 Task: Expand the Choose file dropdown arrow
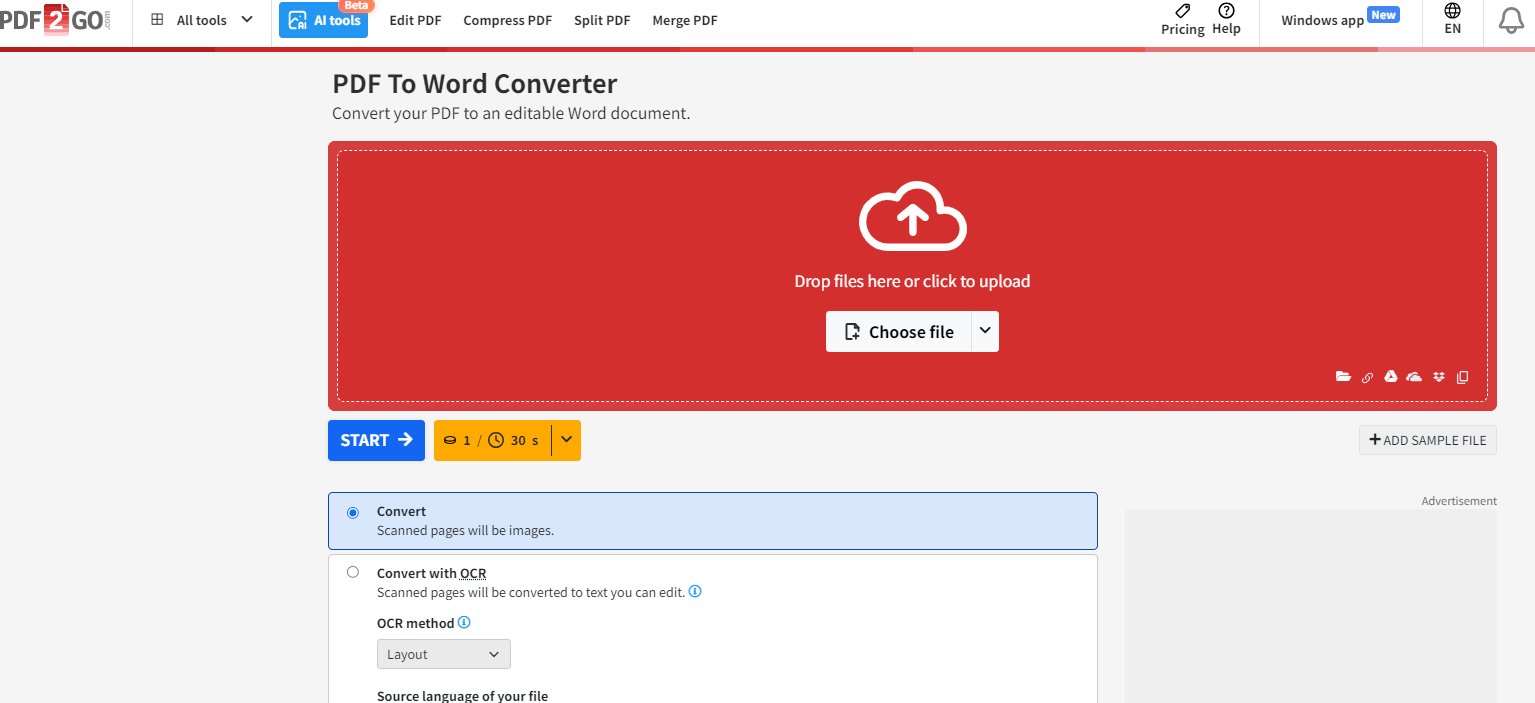[x=985, y=332]
